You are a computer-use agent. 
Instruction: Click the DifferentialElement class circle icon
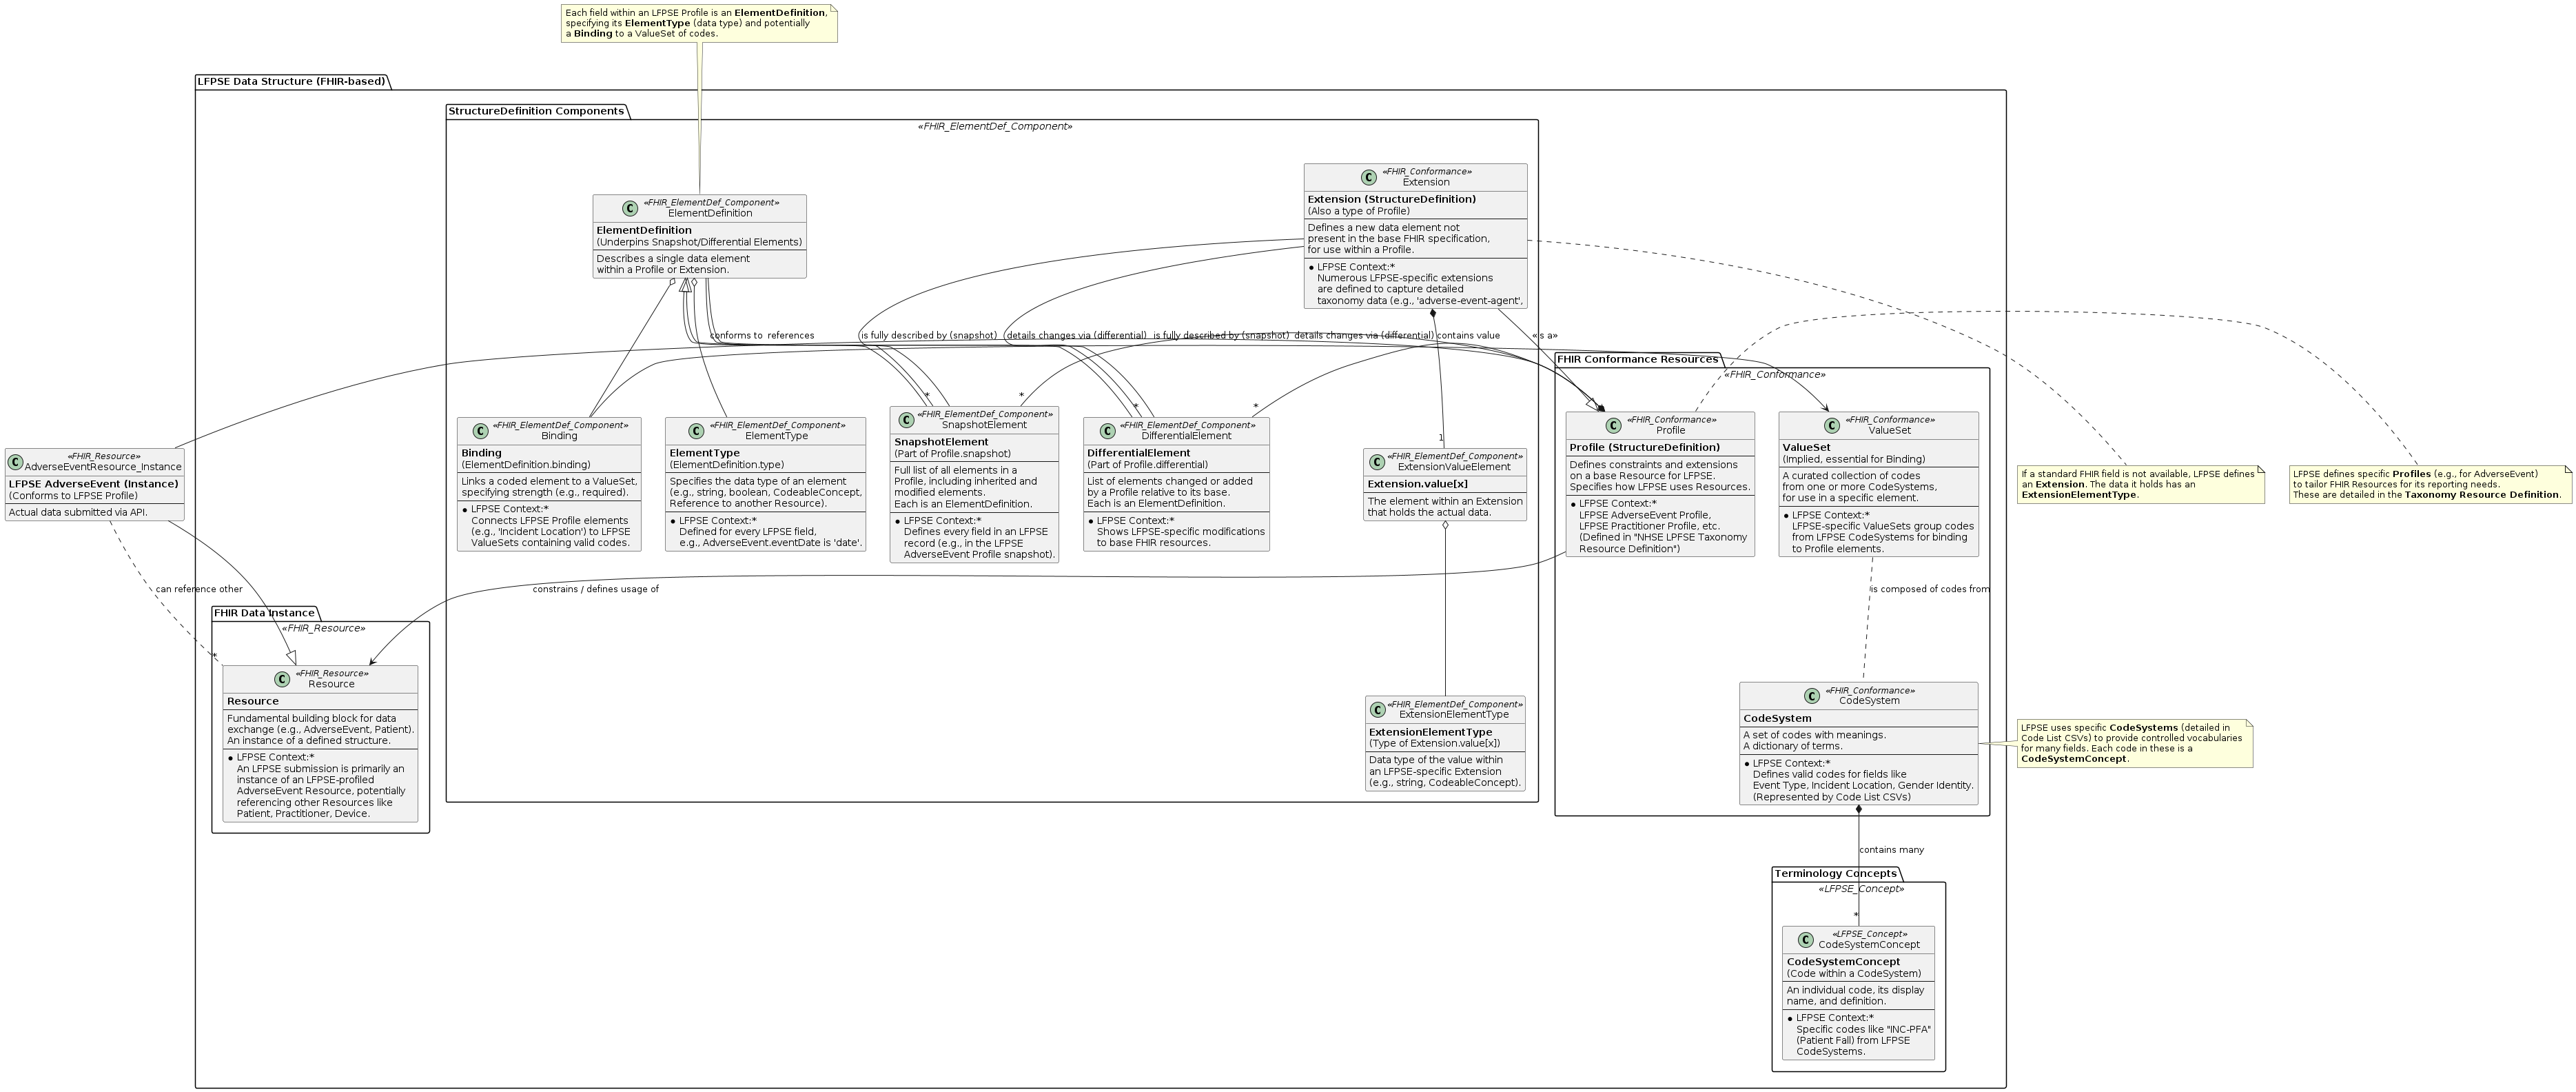(x=1107, y=431)
